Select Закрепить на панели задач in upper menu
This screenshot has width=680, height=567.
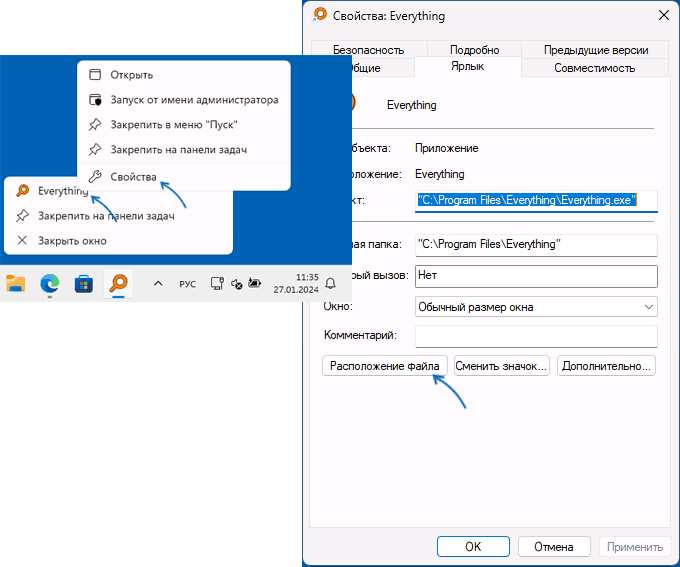[184, 150]
